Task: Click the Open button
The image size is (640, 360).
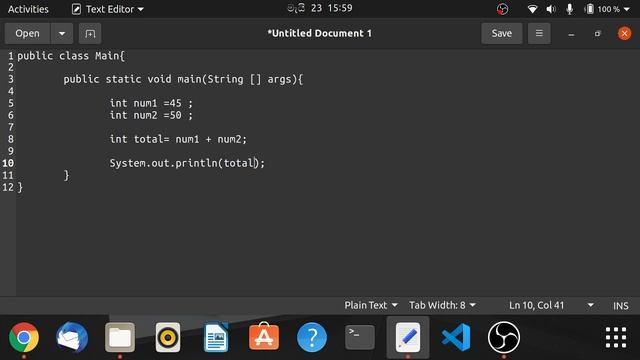Action: (x=27, y=33)
